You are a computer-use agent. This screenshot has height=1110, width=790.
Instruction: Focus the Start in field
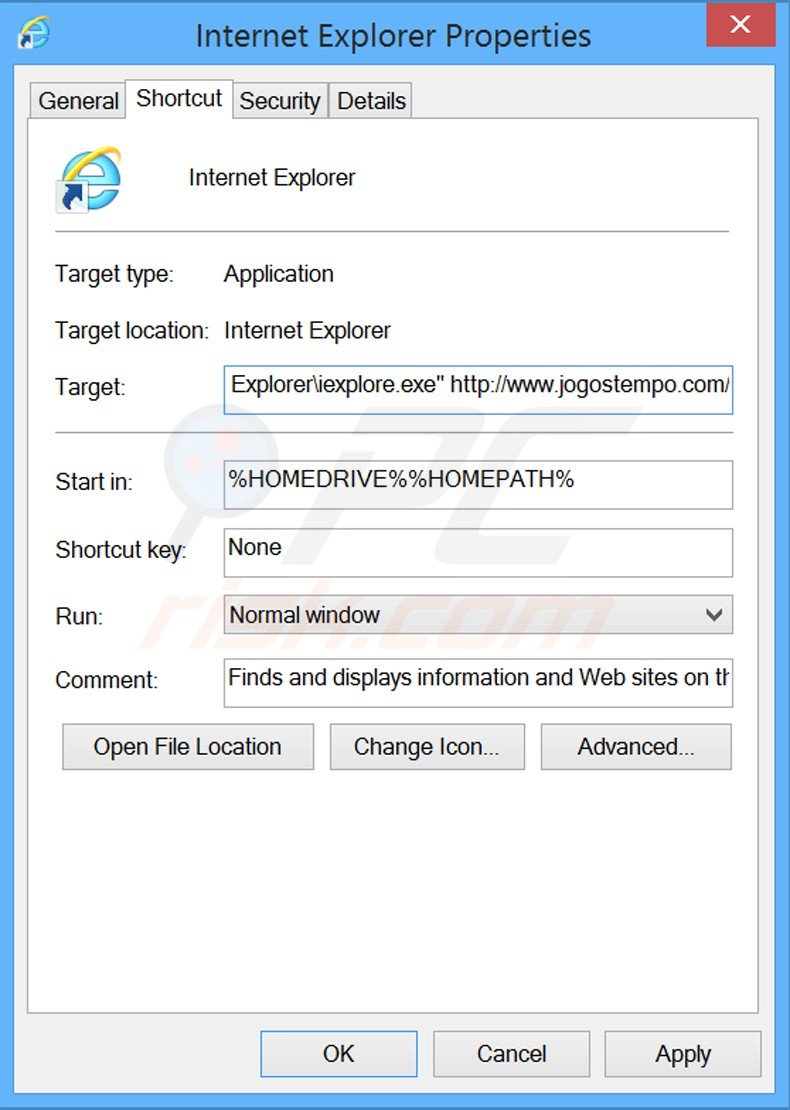478,484
